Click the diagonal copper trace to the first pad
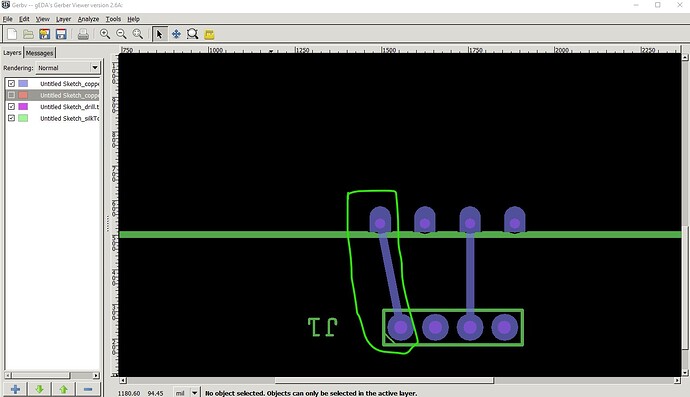 pyautogui.click(x=390, y=275)
